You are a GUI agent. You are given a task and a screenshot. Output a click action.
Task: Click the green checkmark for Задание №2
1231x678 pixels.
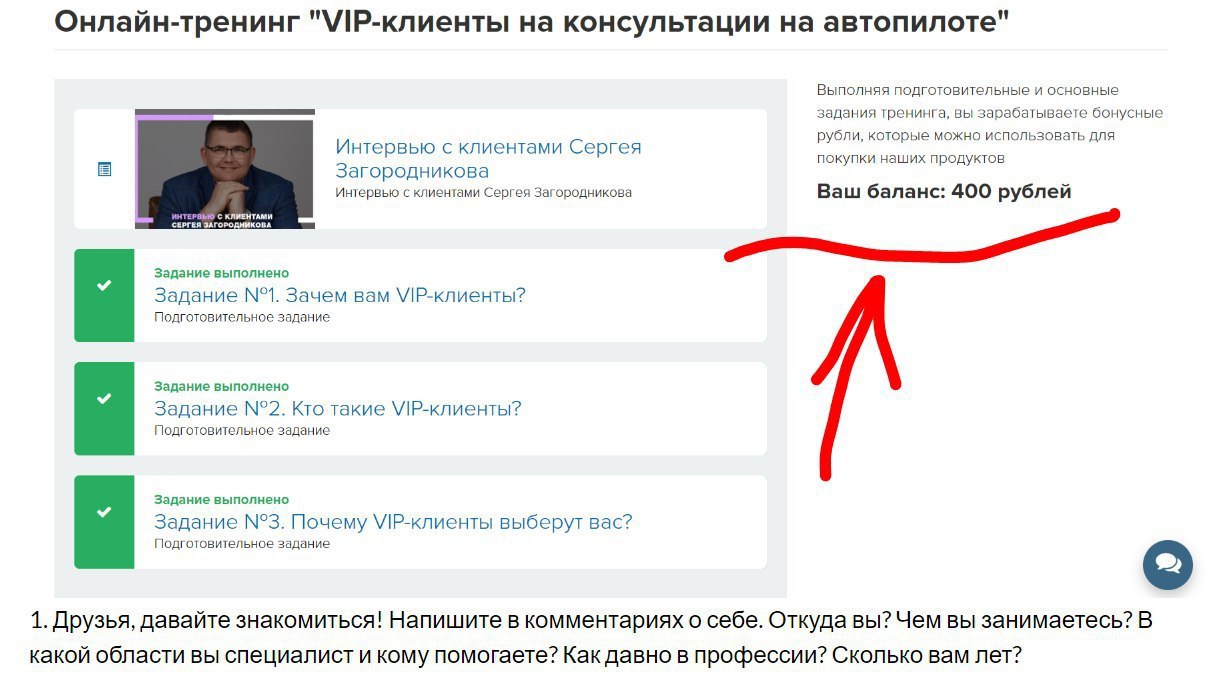pyautogui.click(x=104, y=399)
